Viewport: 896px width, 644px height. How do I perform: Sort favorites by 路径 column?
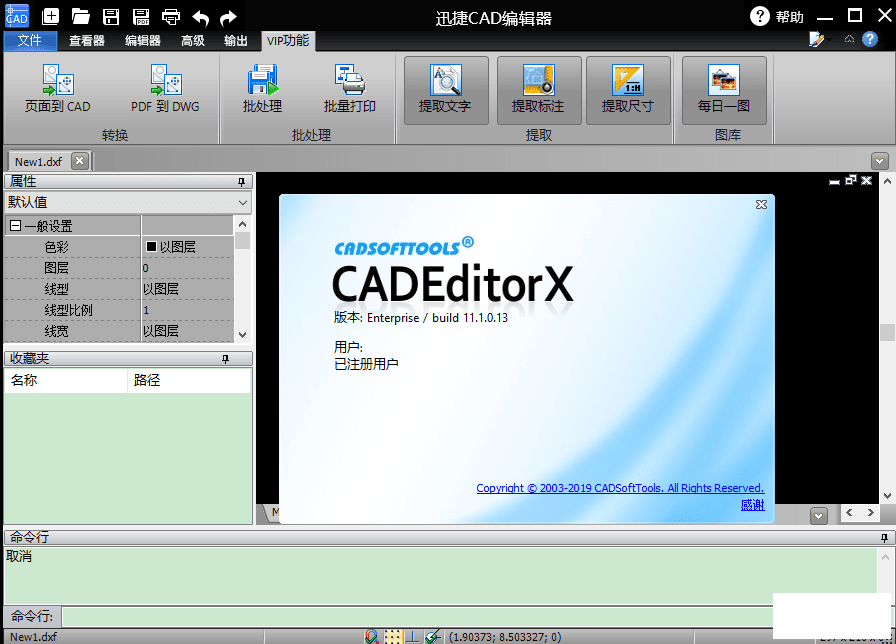(189, 381)
